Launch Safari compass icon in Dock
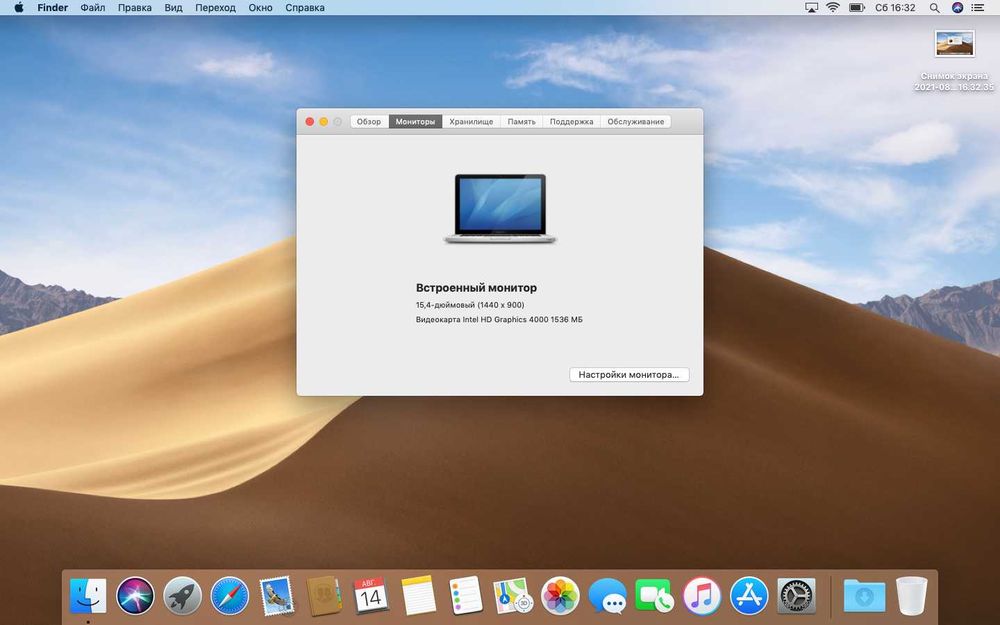Viewport: 1000px width, 625px height. (x=230, y=596)
